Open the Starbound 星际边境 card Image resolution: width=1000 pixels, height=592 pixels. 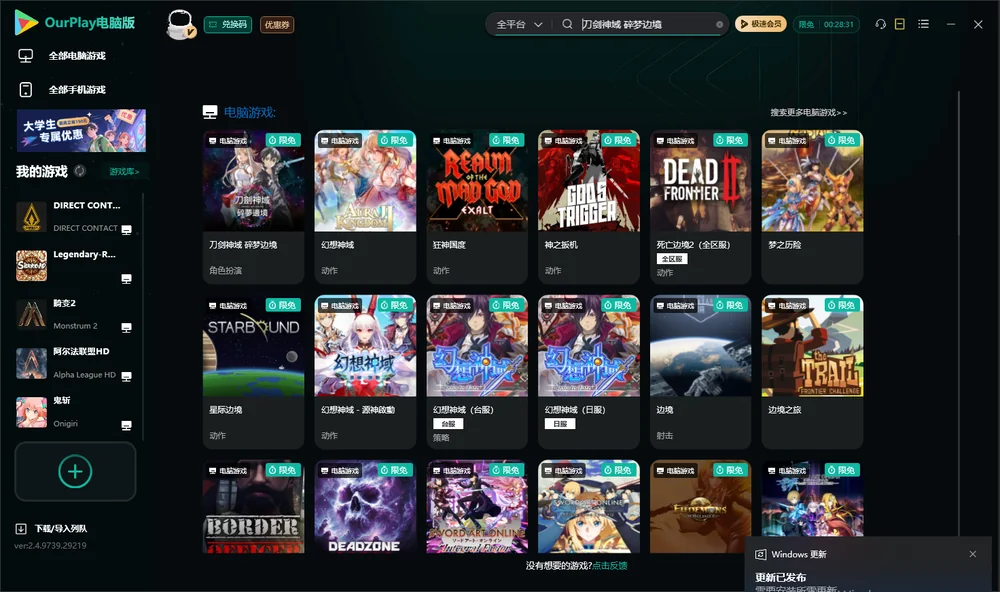[253, 372]
